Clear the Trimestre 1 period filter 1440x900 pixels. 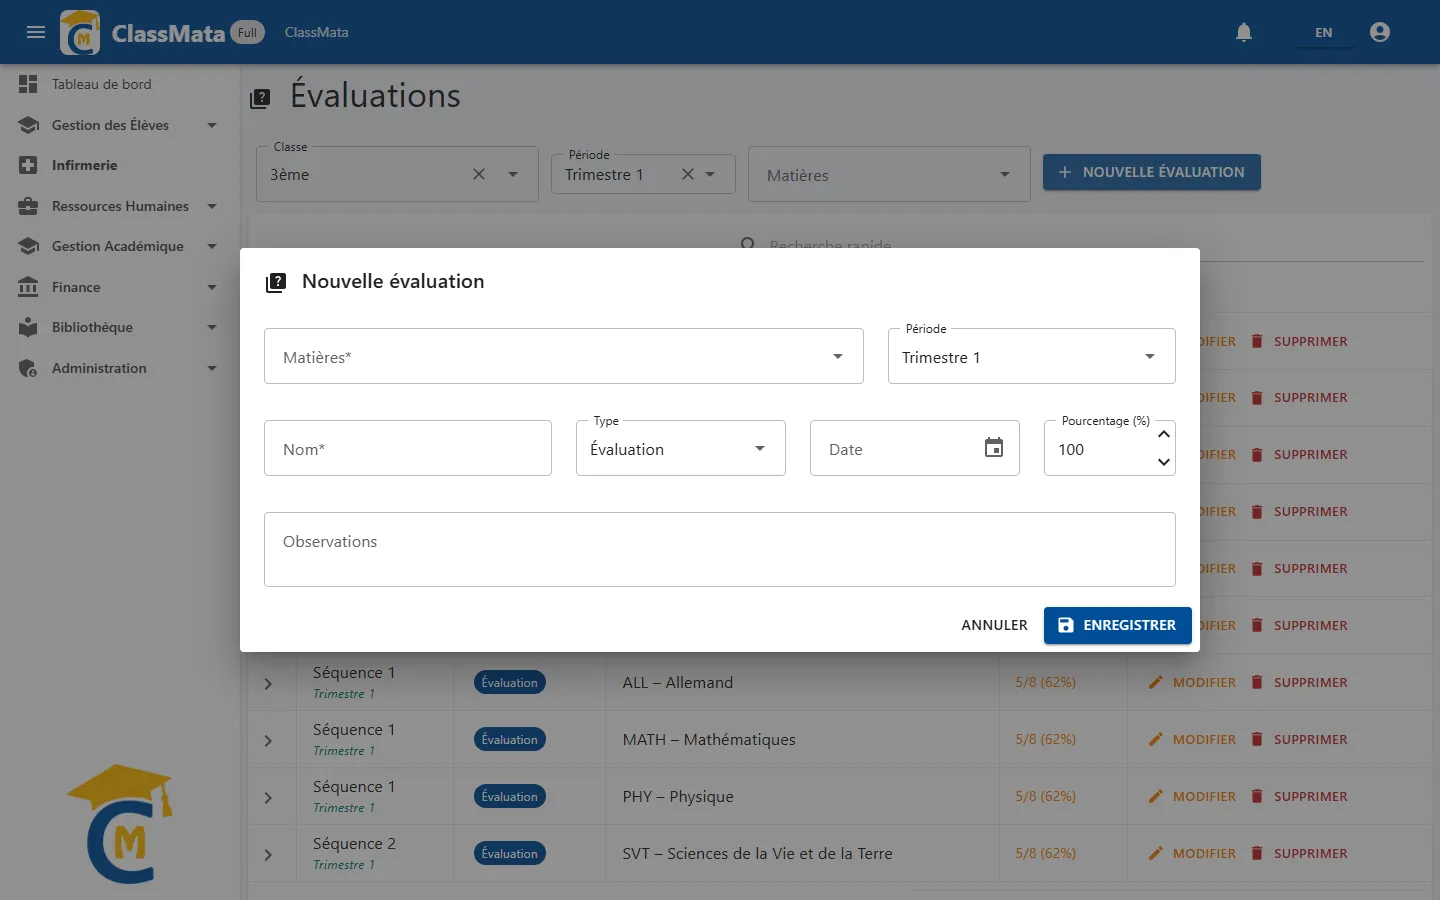coord(688,174)
